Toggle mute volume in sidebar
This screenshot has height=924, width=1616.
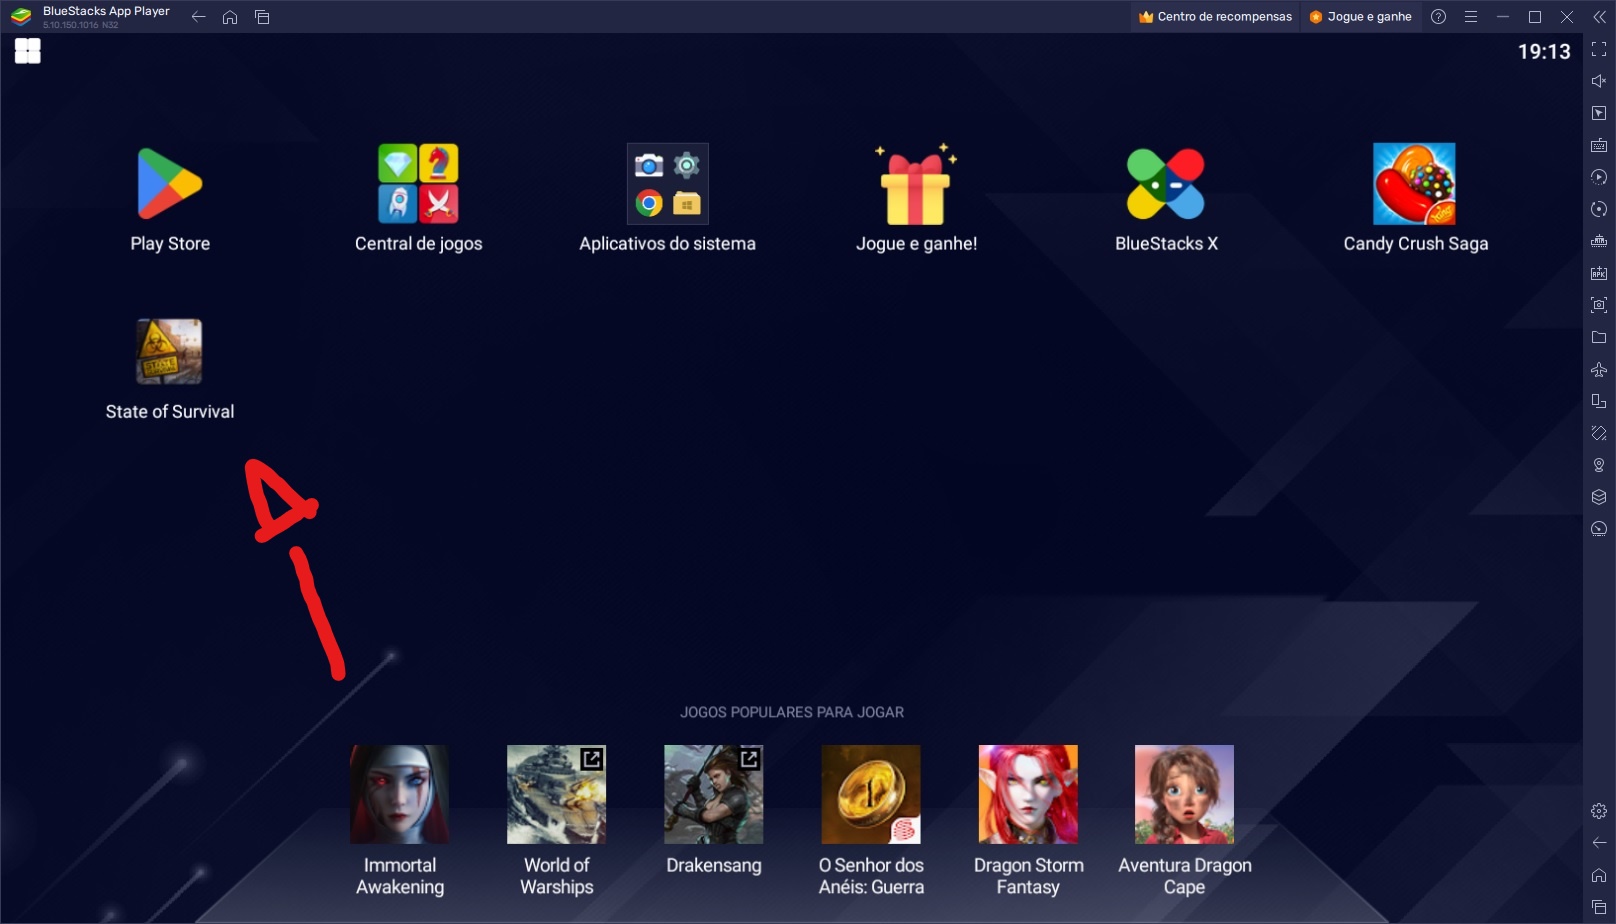(1599, 81)
